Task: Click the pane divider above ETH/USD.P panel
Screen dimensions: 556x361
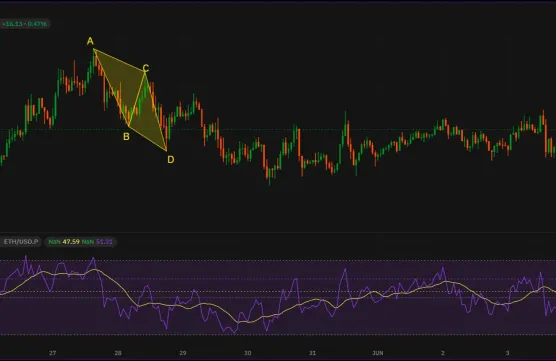Action: tap(278, 233)
